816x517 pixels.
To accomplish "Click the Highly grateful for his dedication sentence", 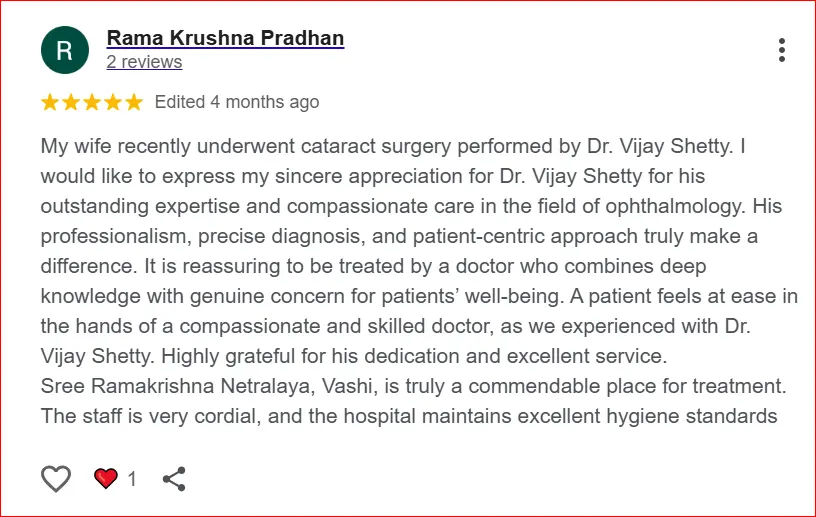I will point(414,357).
